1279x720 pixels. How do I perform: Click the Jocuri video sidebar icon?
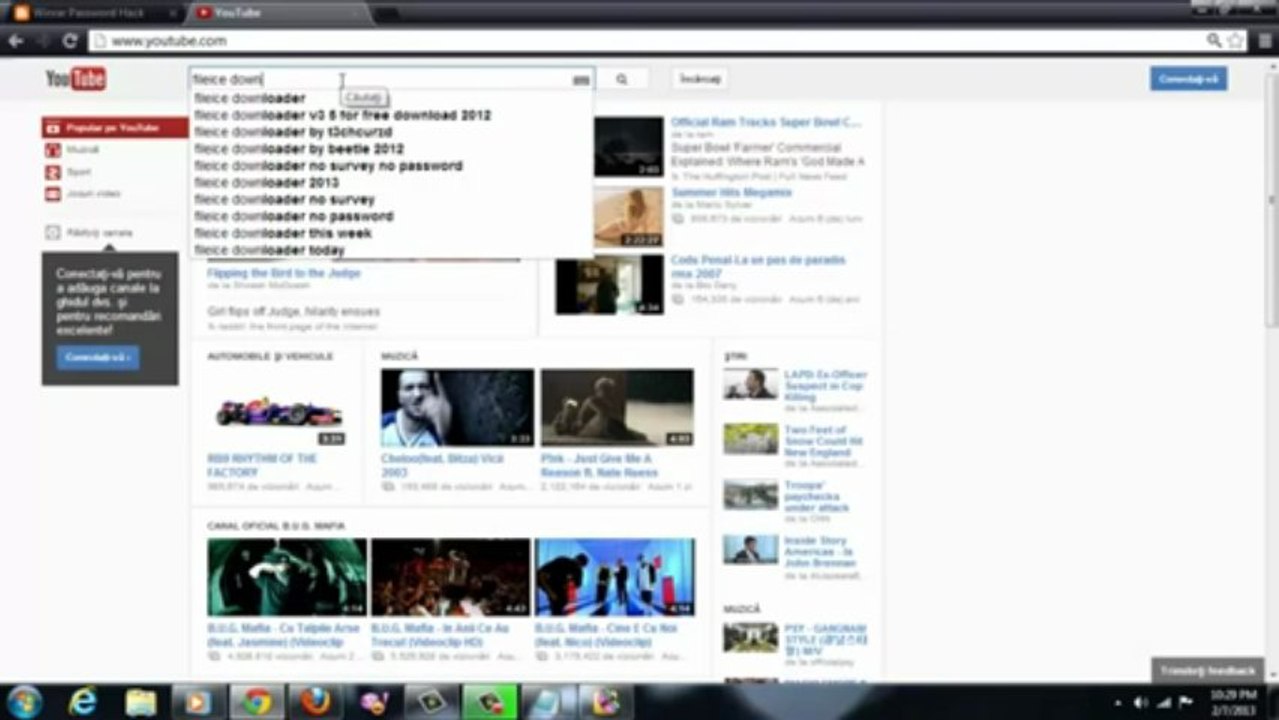point(53,193)
